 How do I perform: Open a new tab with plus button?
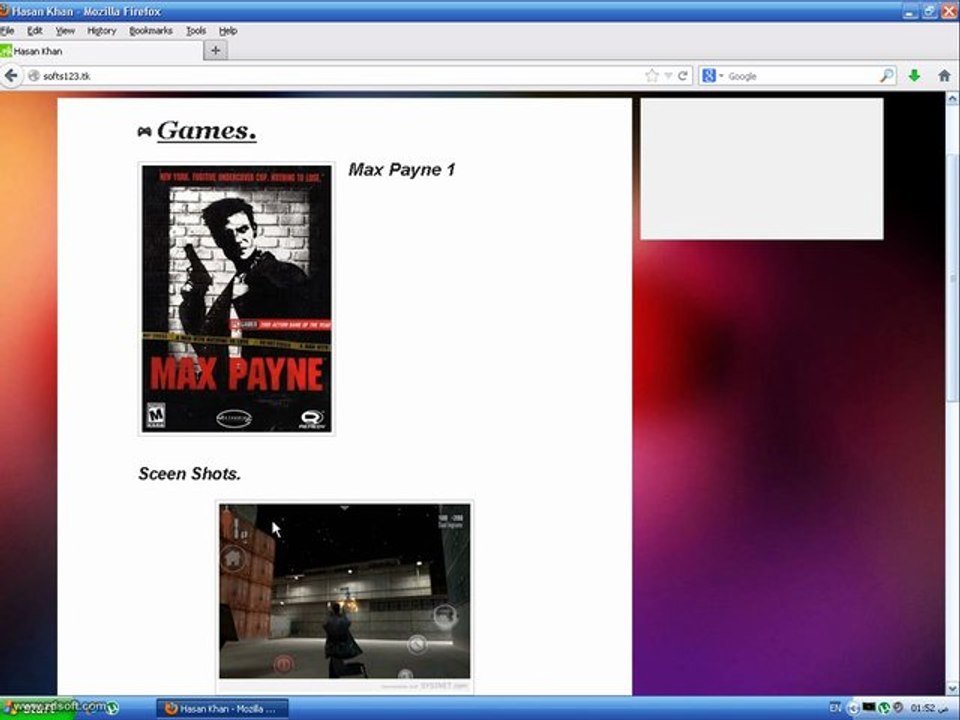(215, 51)
